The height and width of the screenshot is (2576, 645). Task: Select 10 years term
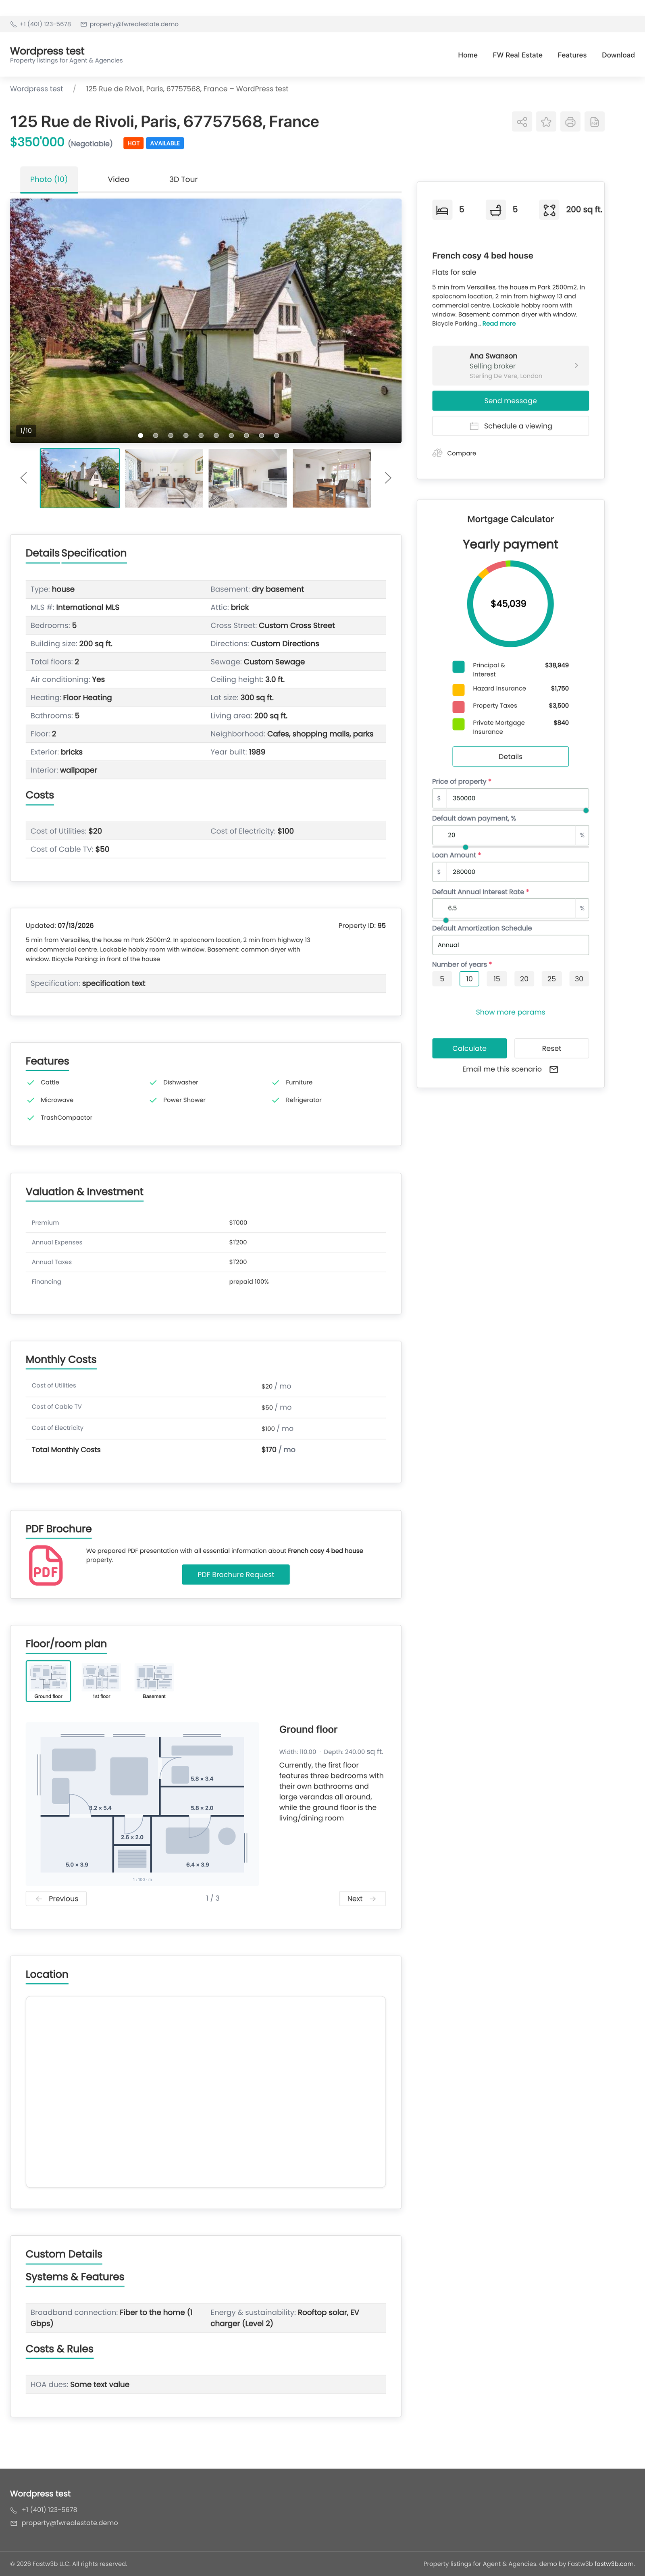(469, 979)
